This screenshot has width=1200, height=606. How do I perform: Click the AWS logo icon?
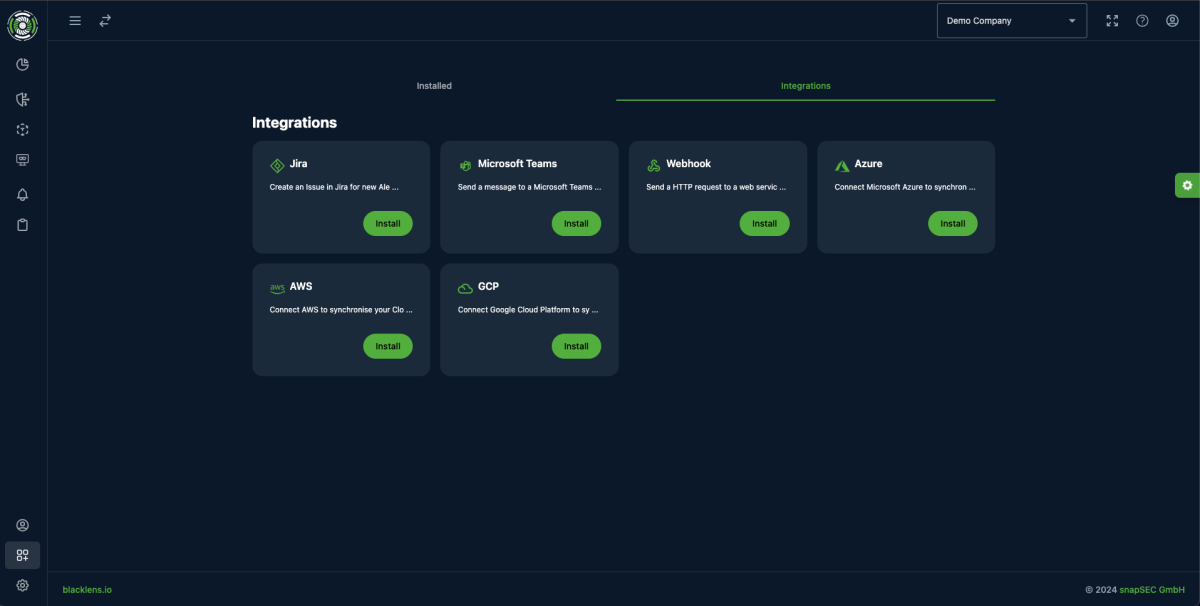click(277, 288)
